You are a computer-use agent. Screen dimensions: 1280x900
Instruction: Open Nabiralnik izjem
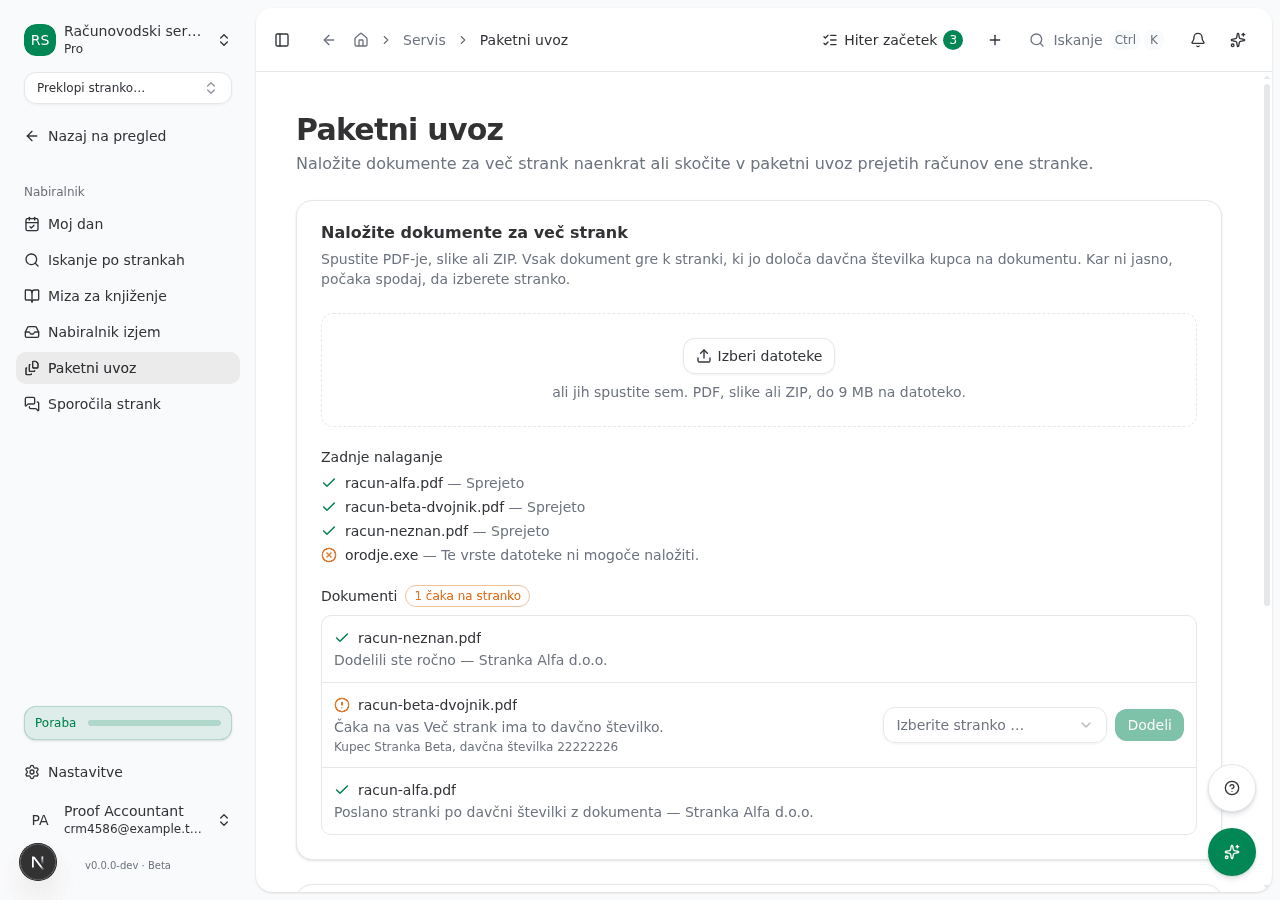click(x=128, y=332)
